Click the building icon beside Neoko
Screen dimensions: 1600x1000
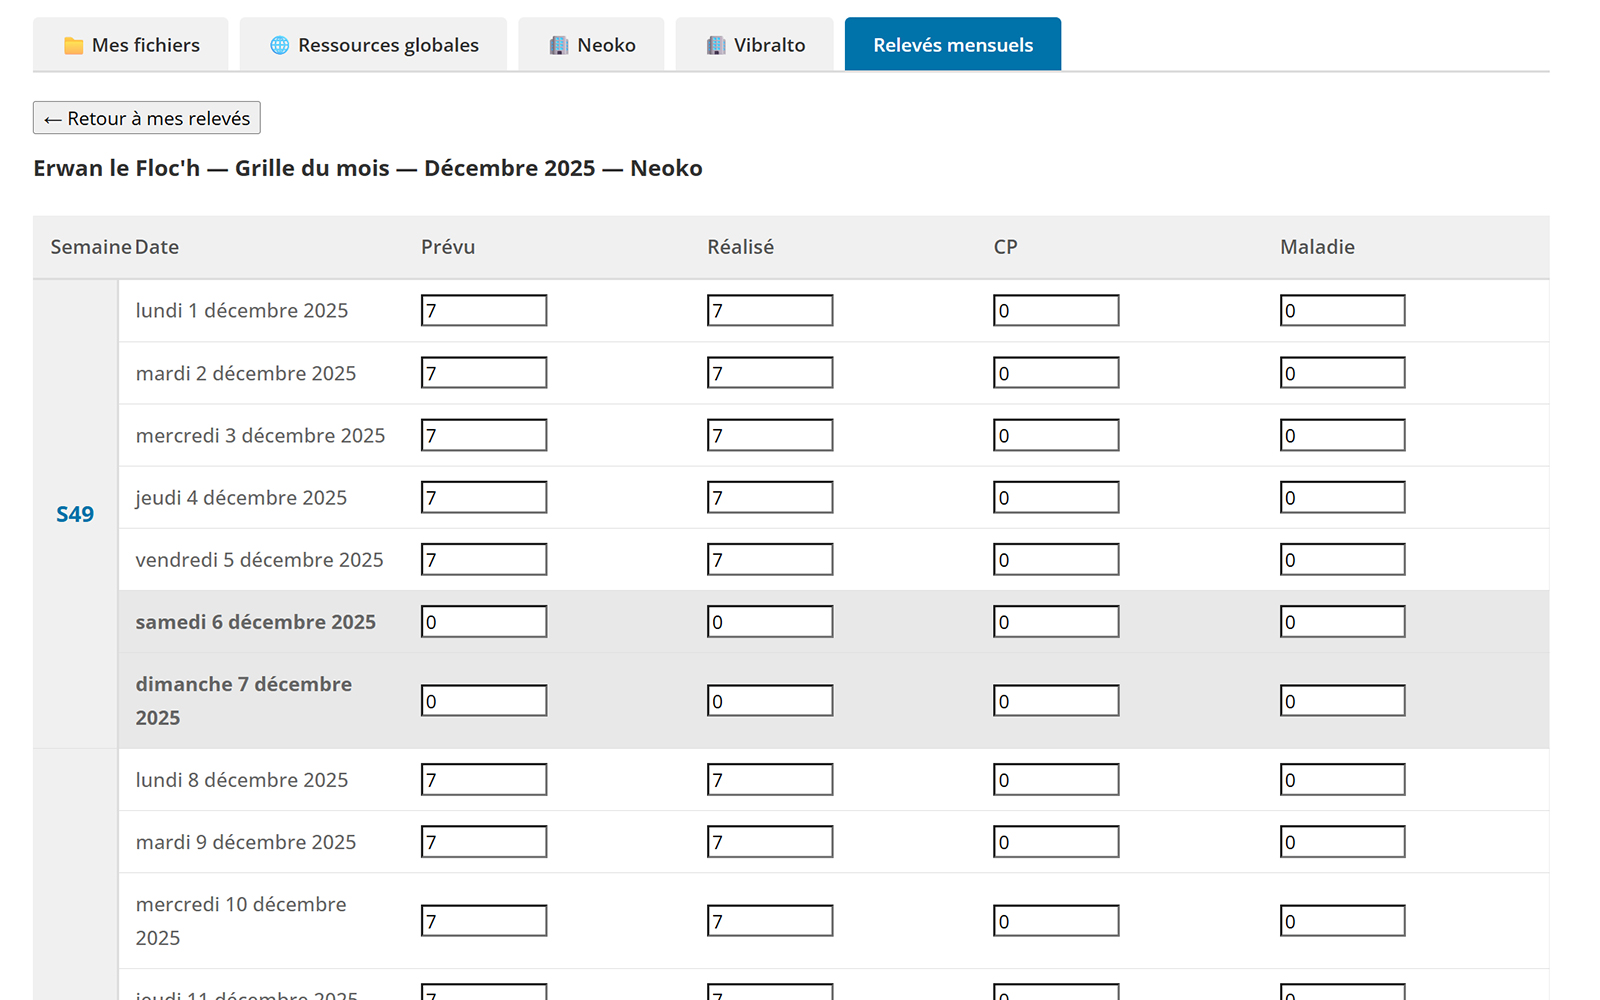[x=559, y=45]
